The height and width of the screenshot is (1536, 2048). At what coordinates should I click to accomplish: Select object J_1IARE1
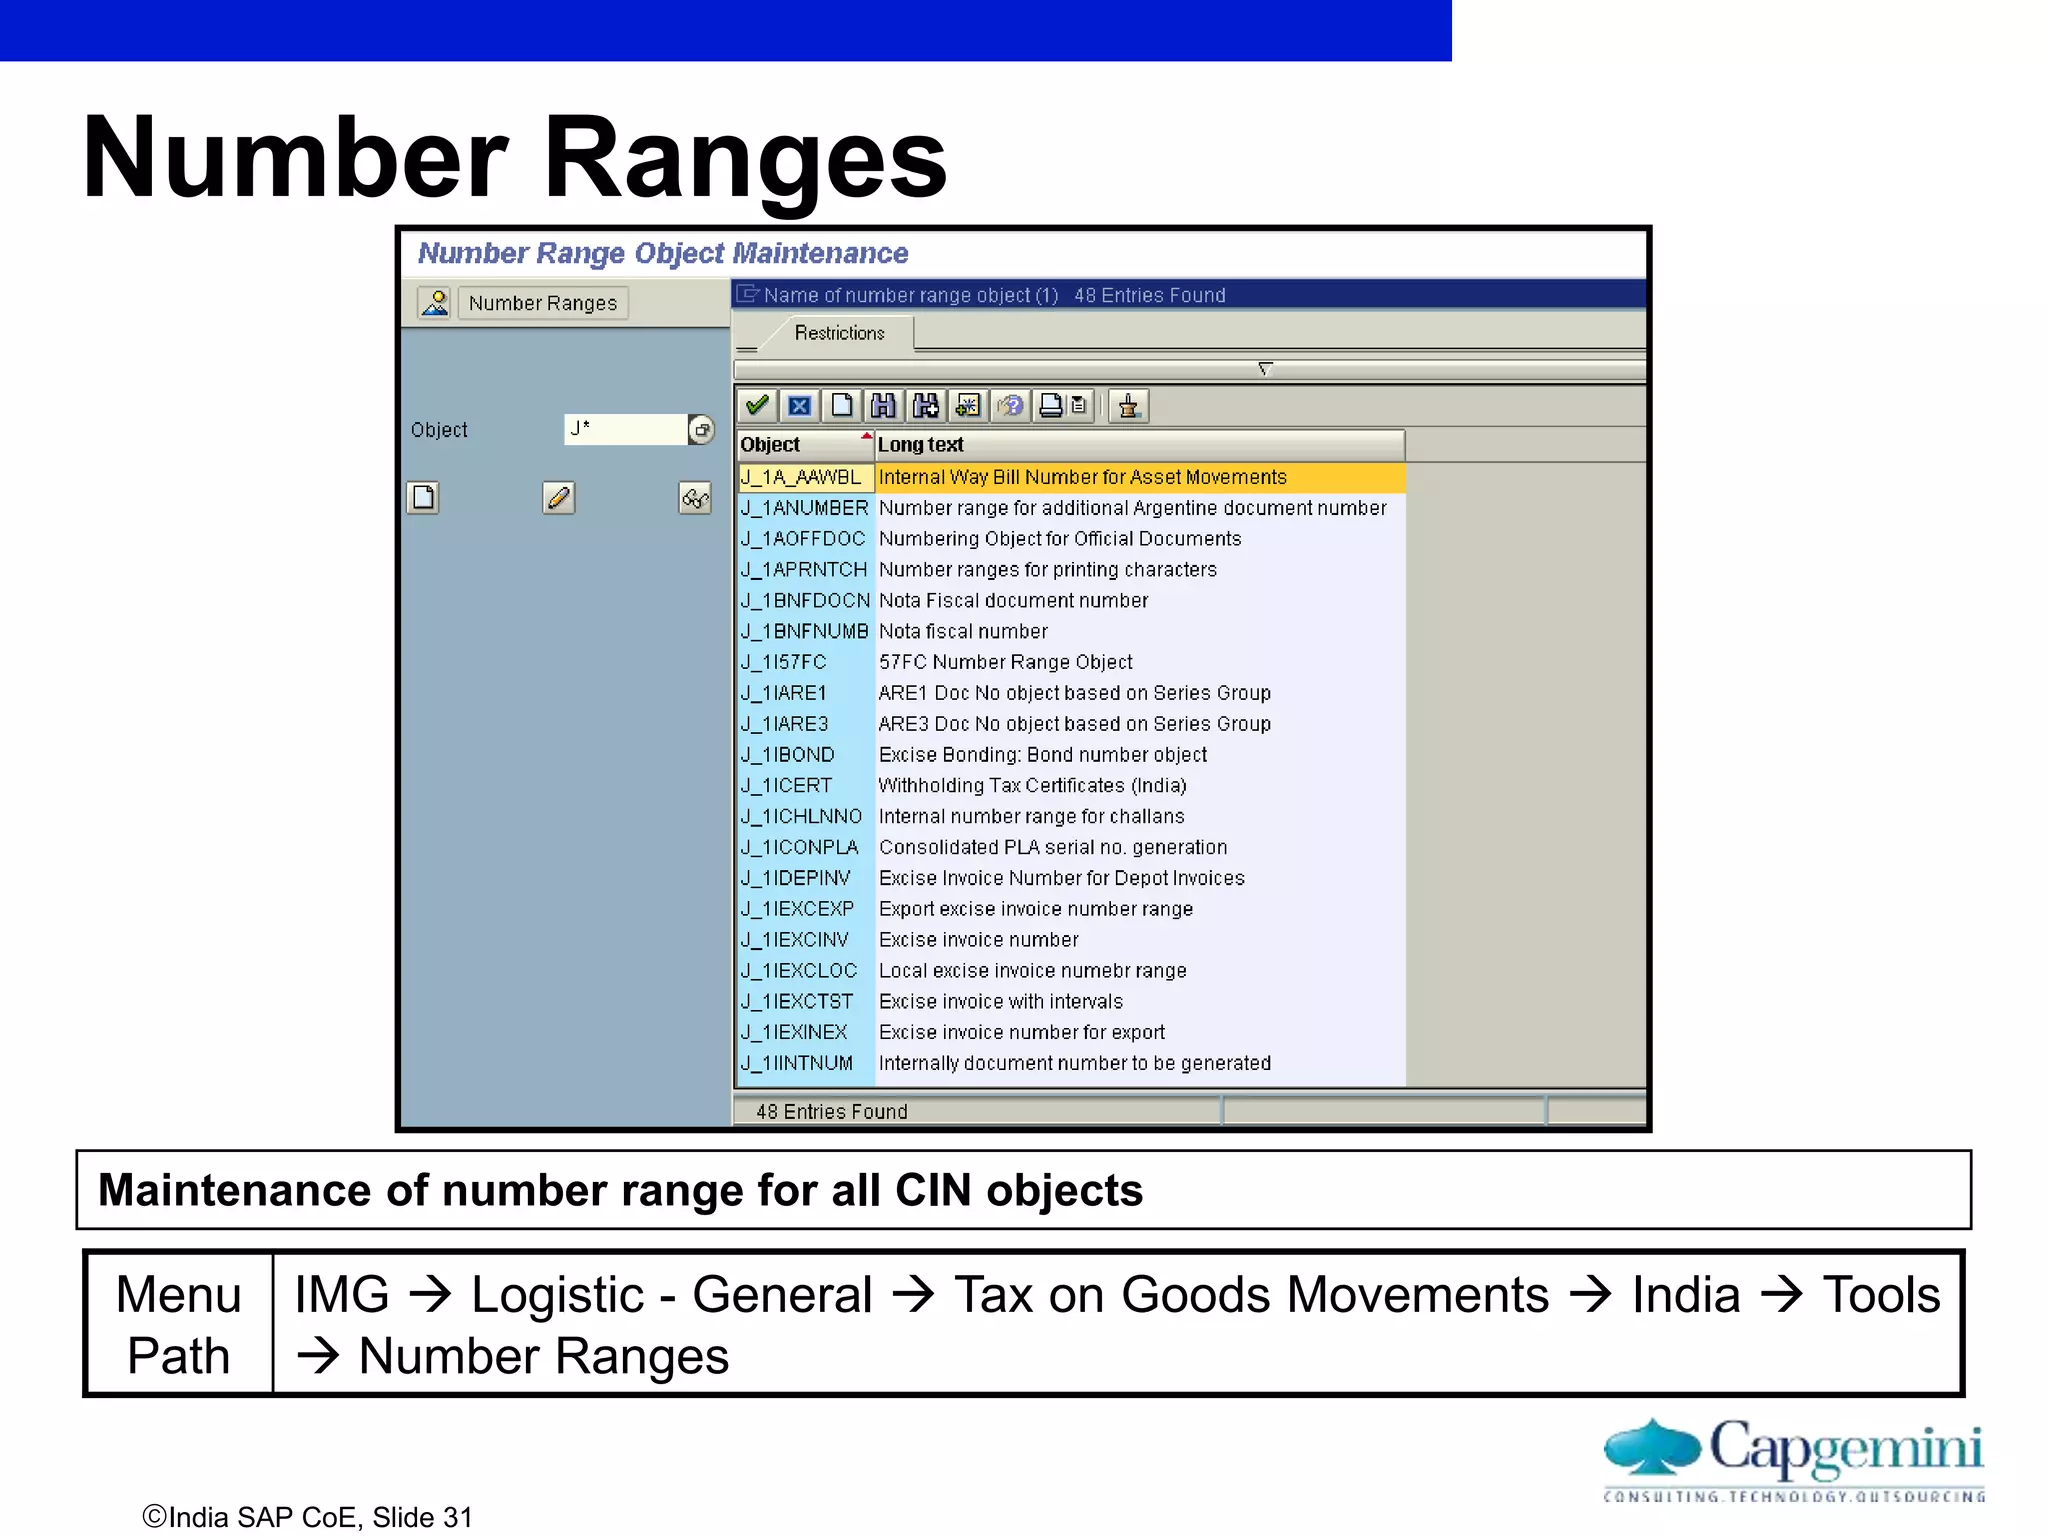tap(784, 693)
